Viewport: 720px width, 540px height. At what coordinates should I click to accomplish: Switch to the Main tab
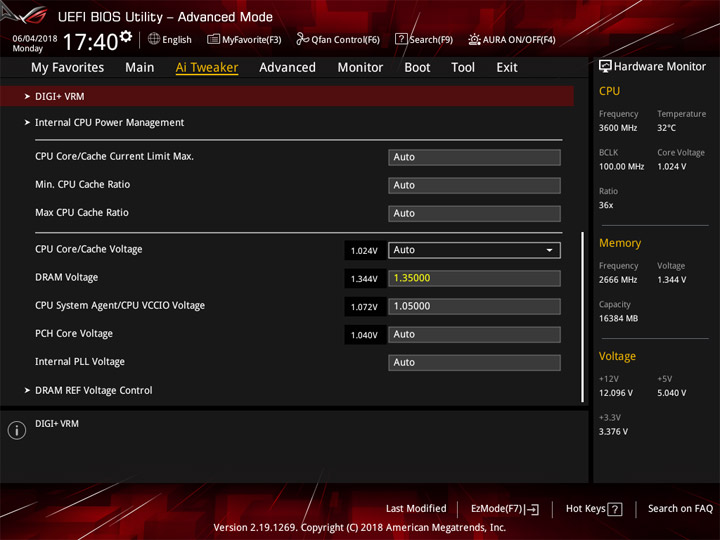140,68
